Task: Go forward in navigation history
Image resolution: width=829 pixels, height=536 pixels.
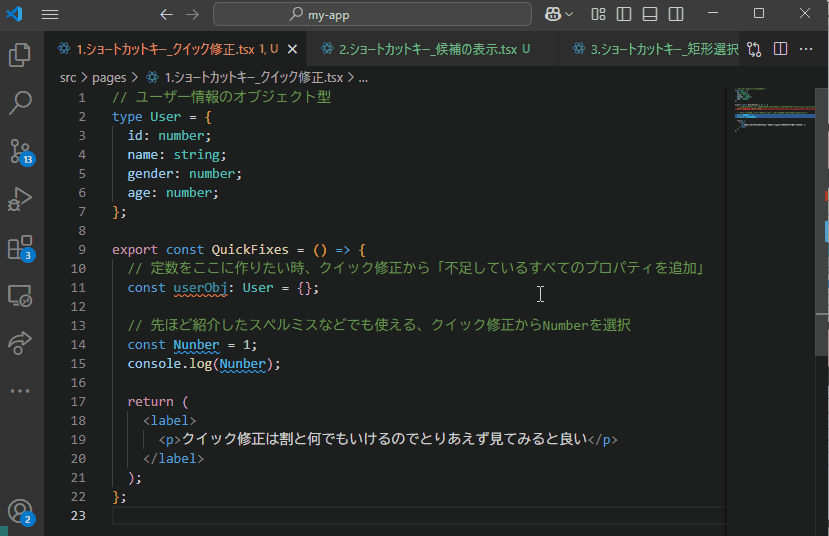Action: tap(192, 14)
